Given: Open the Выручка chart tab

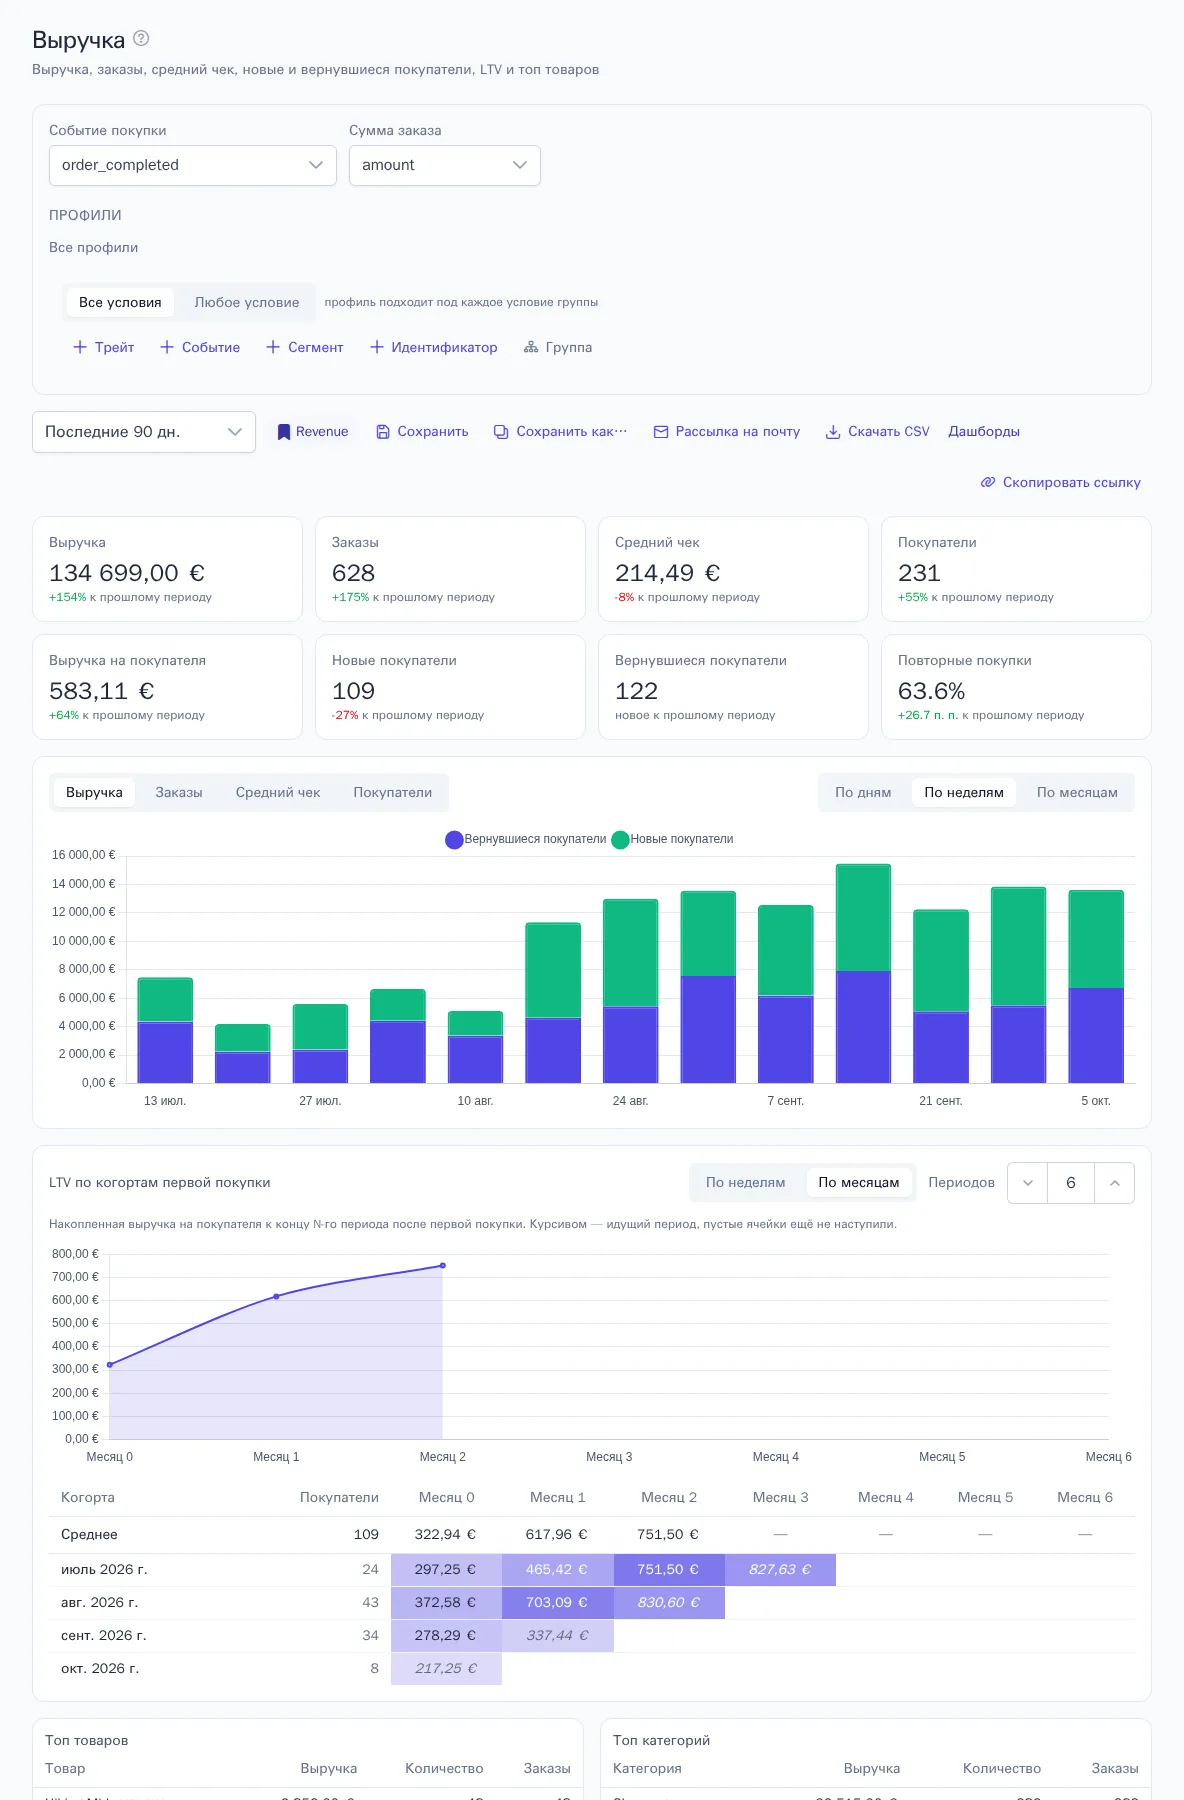Looking at the screenshot, I should 94,792.
